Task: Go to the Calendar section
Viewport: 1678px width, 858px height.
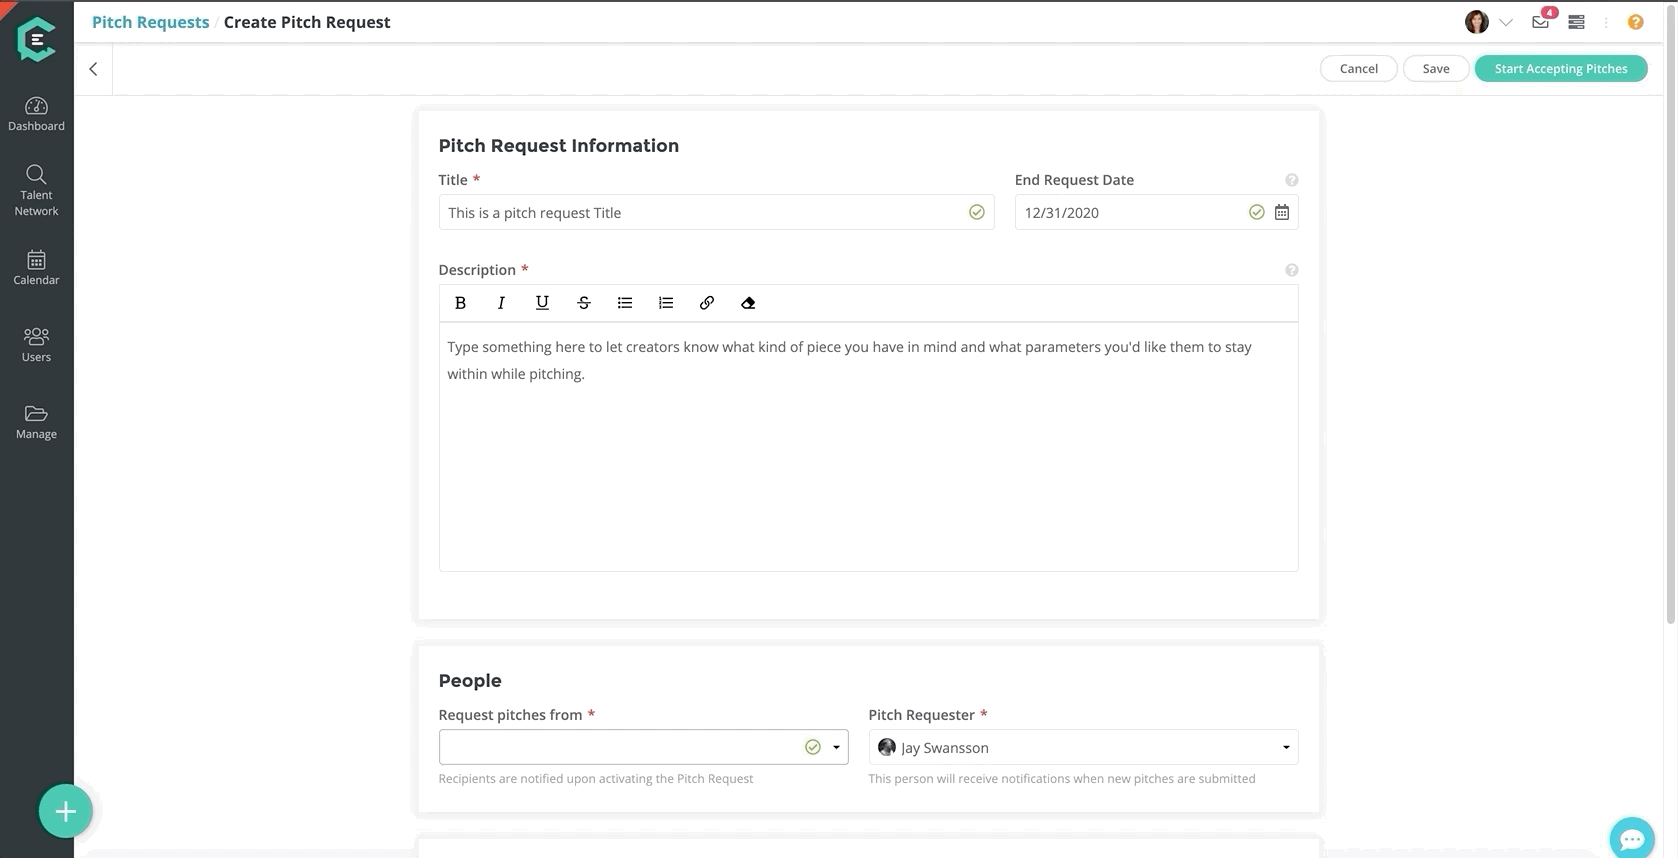Action: pos(36,268)
